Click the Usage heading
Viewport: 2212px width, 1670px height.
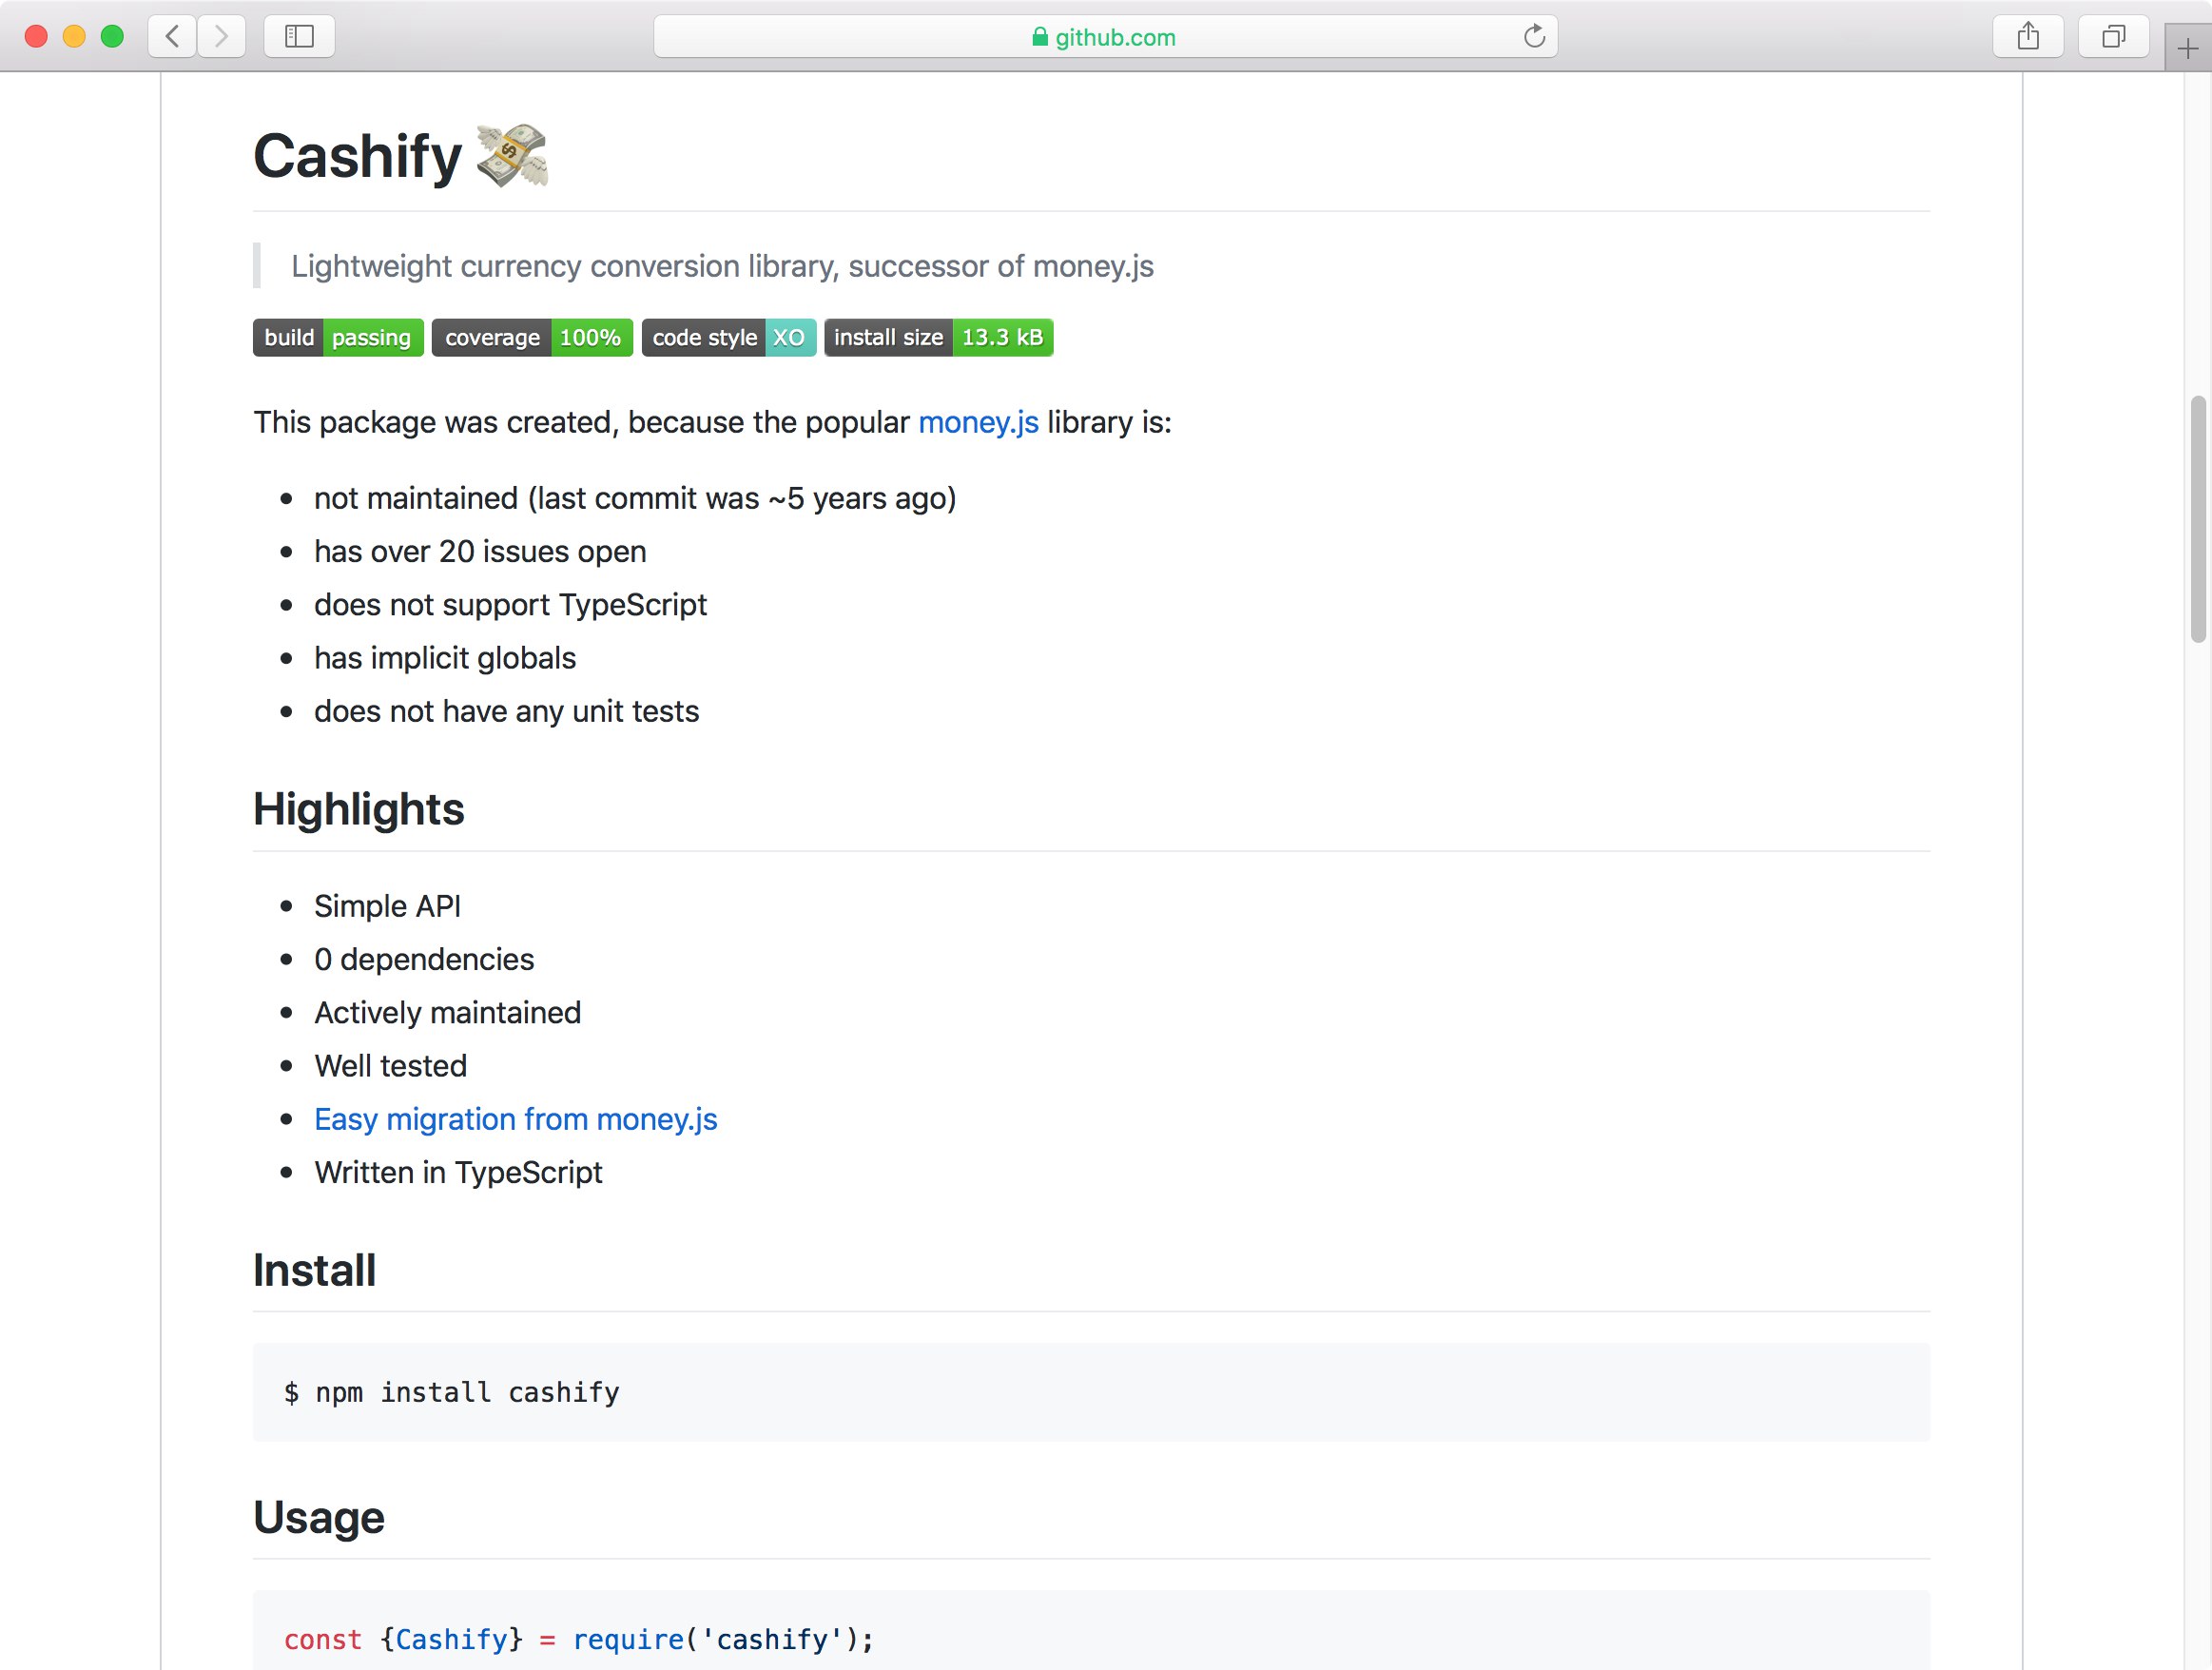318,1517
